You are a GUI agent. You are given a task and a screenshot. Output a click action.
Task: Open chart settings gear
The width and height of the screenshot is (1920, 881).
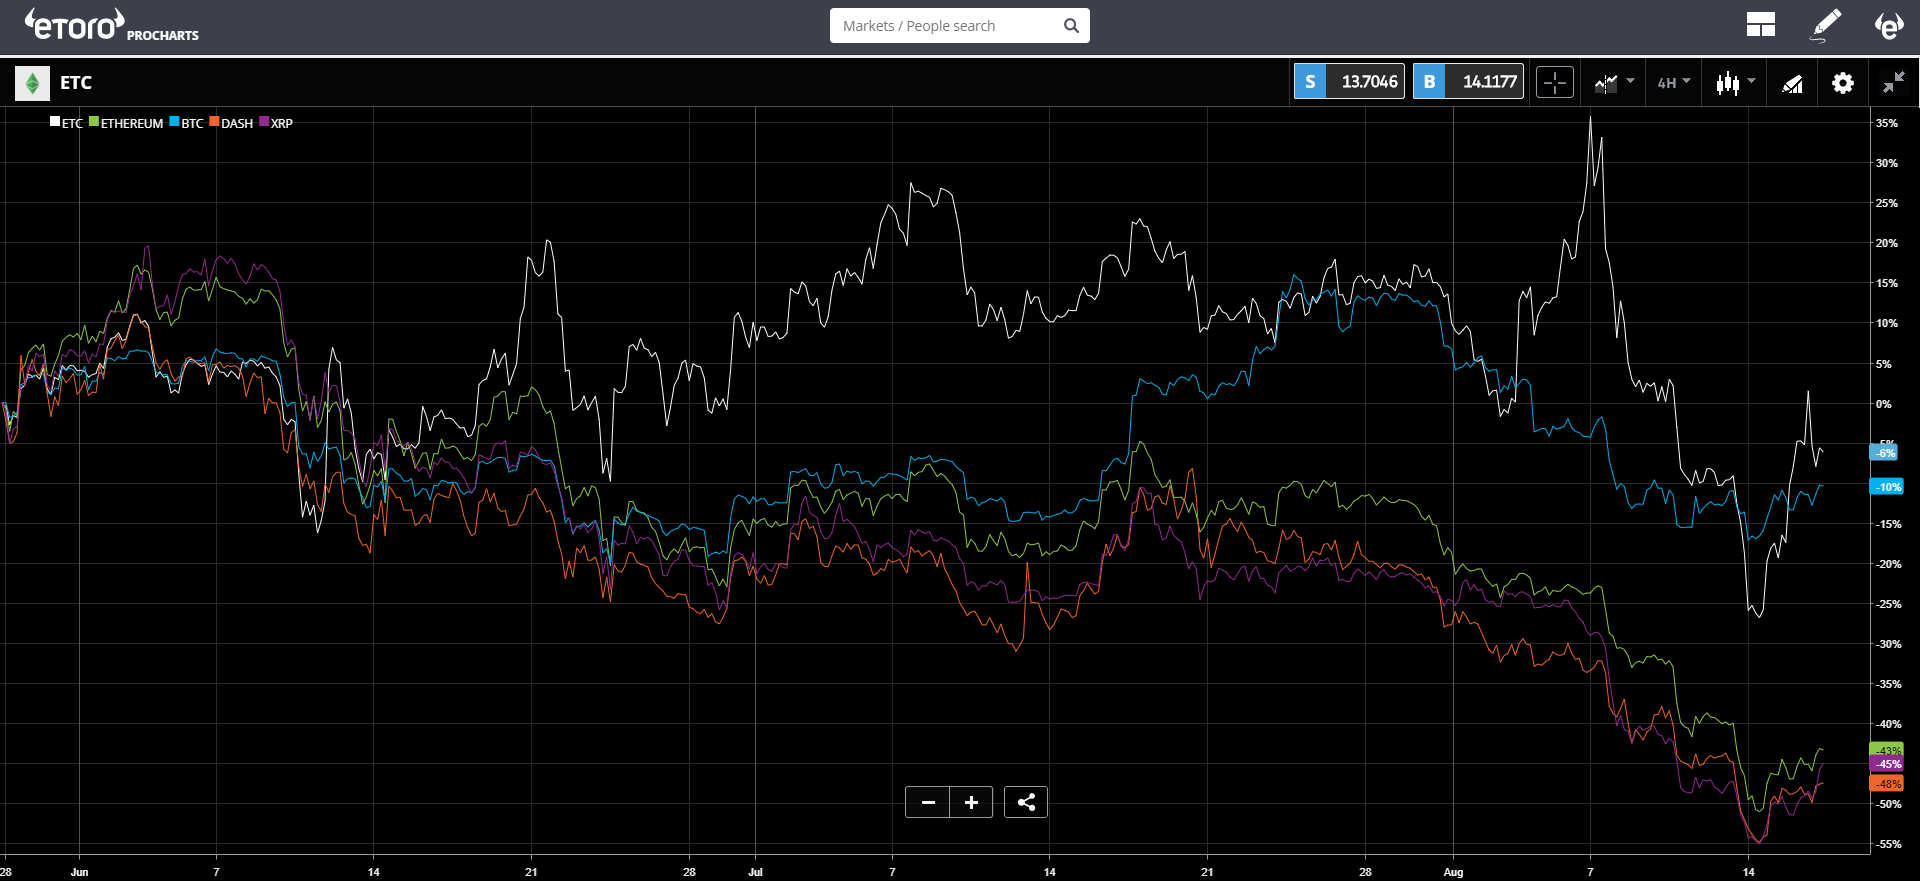[x=1842, y=83]
